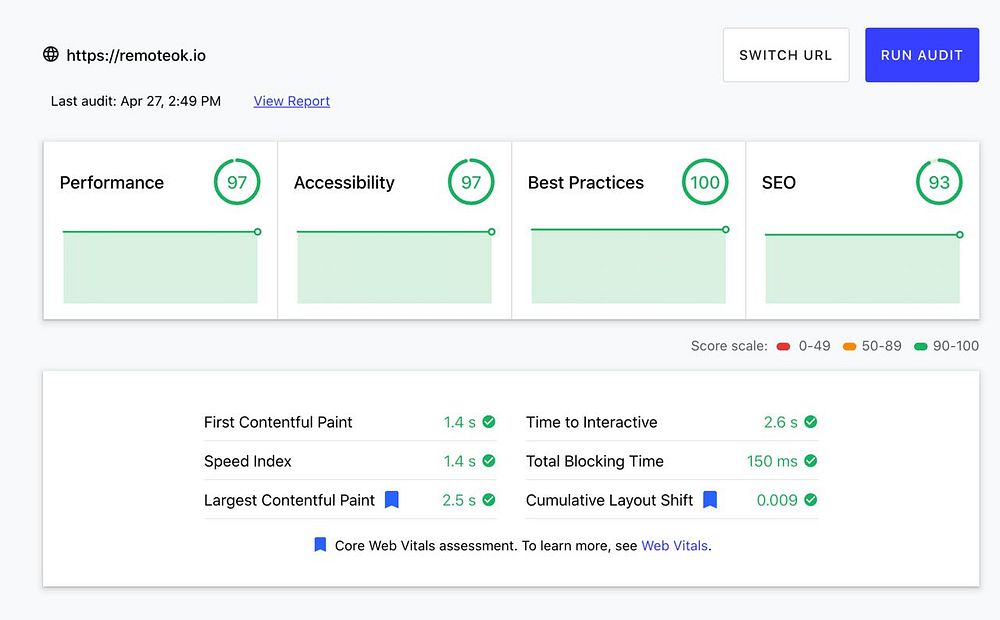1000x620 pixels.
Task: Click the SEO score circle 93
Action: [x=939, y=182]
